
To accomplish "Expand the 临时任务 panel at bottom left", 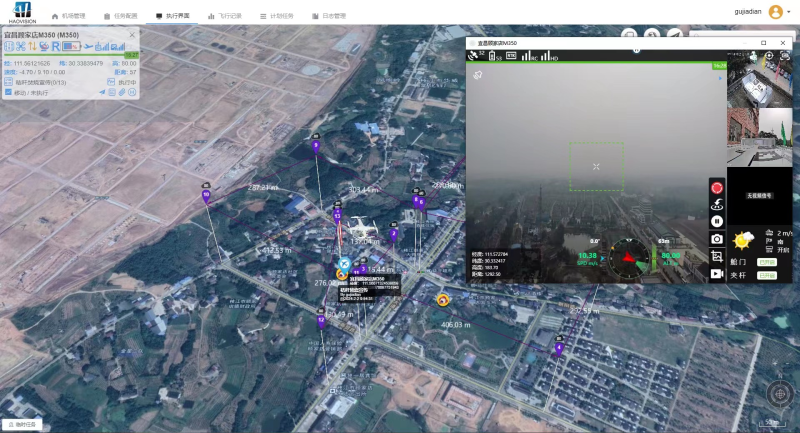I will [20, 425].
